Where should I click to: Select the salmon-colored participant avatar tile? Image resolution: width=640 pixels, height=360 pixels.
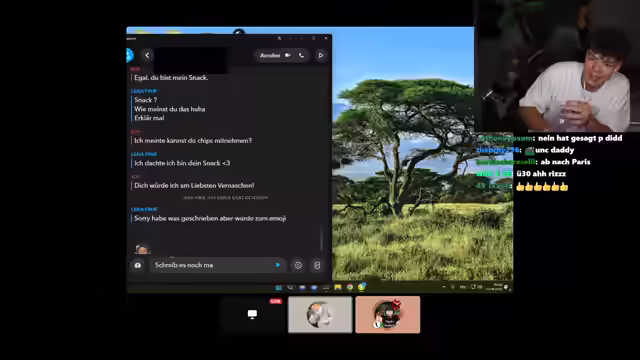[388, 315]
